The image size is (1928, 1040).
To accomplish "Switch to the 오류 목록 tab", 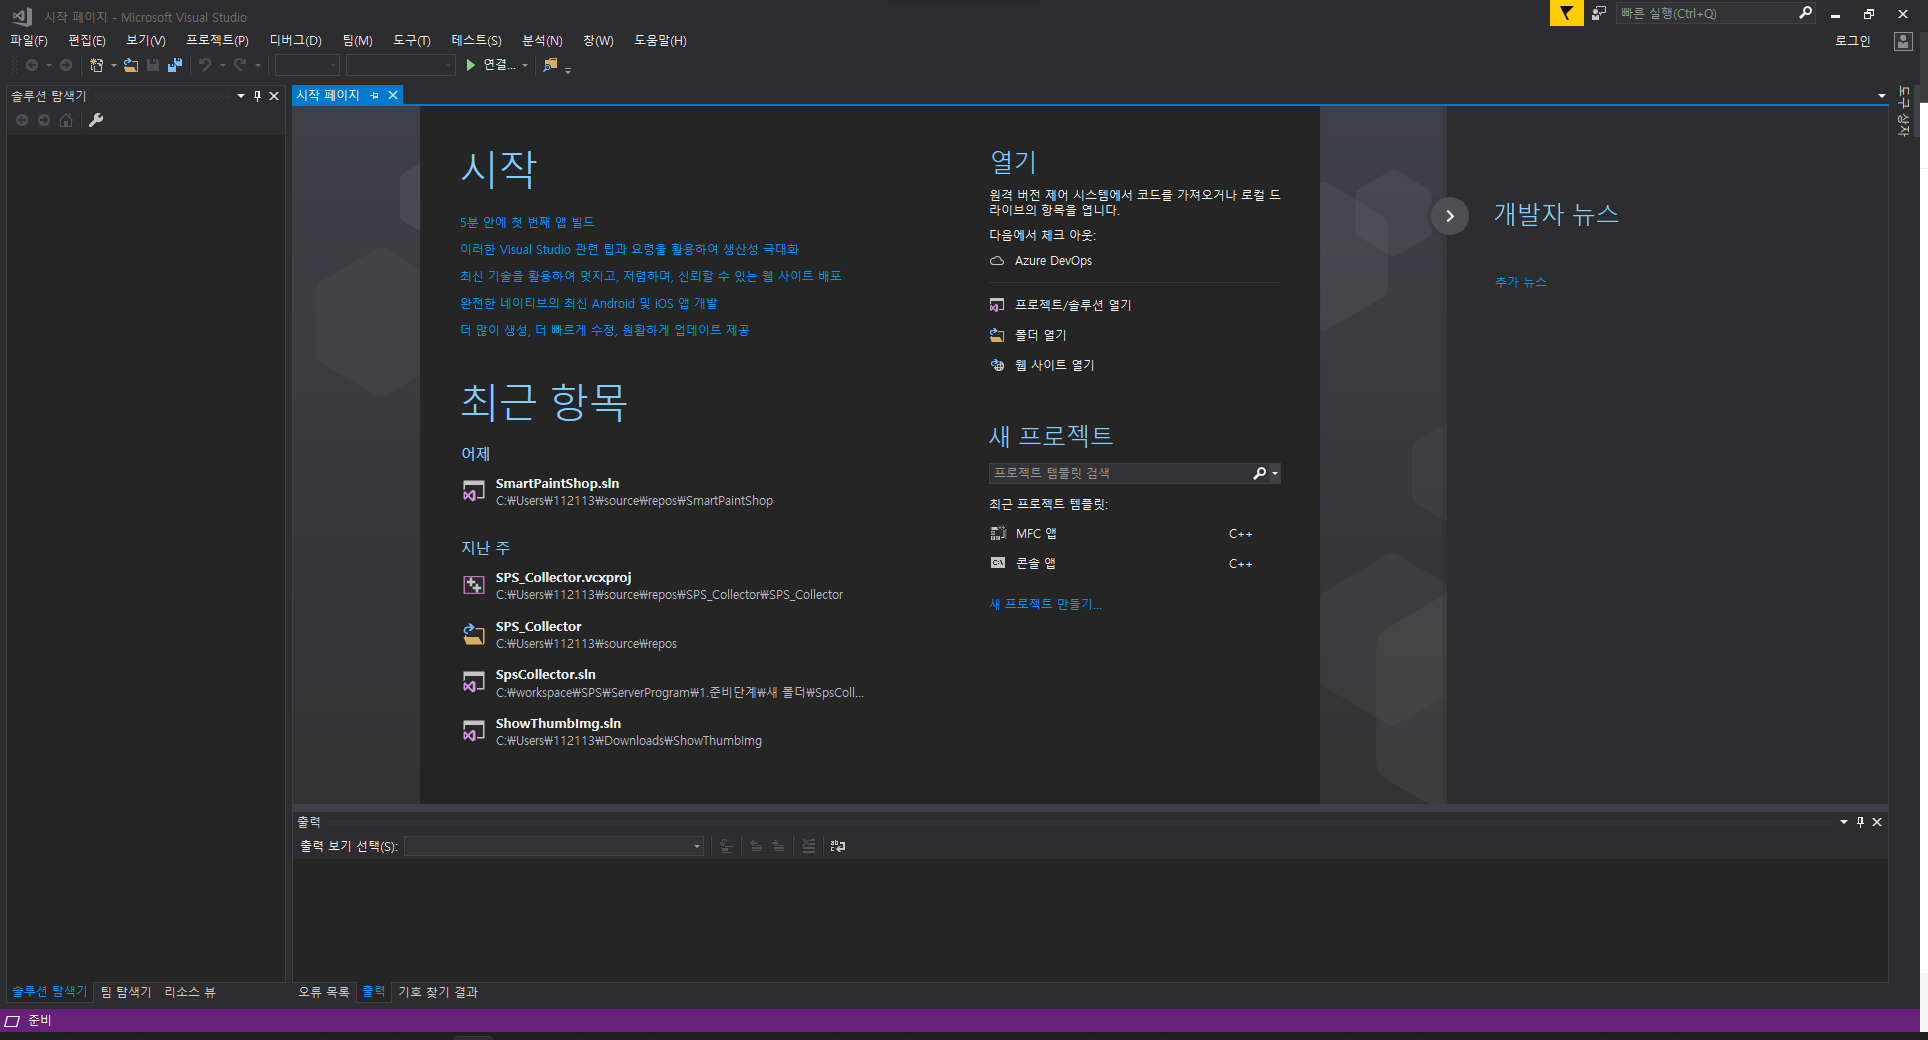I will click(x=324, y=992).
